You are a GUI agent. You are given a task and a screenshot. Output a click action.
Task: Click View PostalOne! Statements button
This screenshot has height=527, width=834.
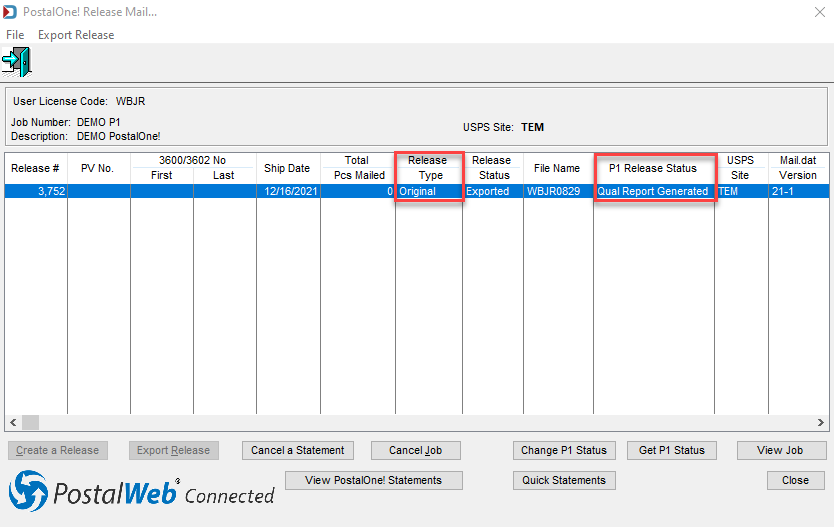373,480
